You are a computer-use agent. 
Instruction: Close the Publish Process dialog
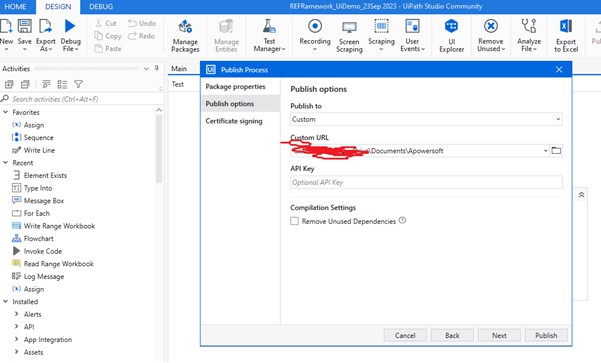[559, 69]
